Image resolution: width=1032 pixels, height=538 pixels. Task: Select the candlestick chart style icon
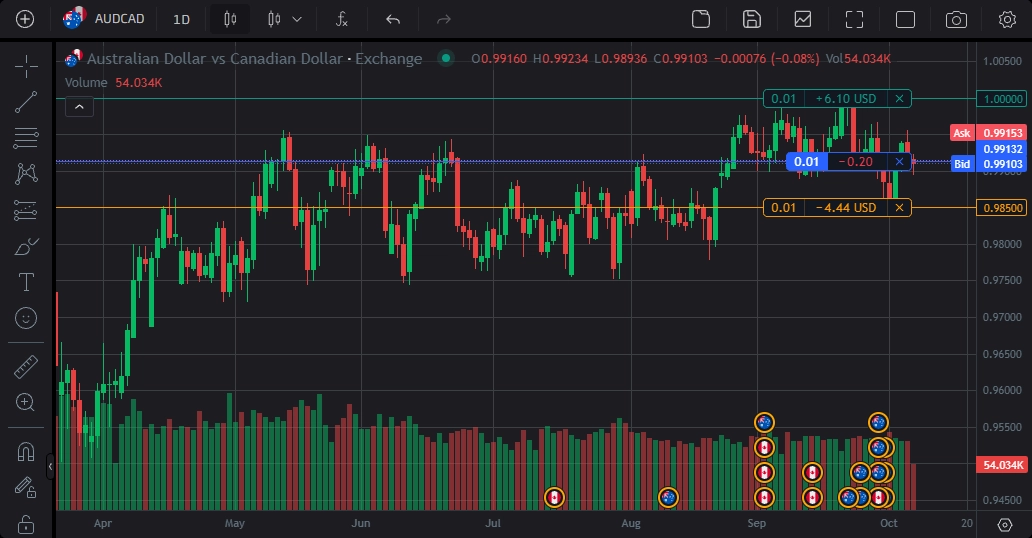(x=230, y=19)
